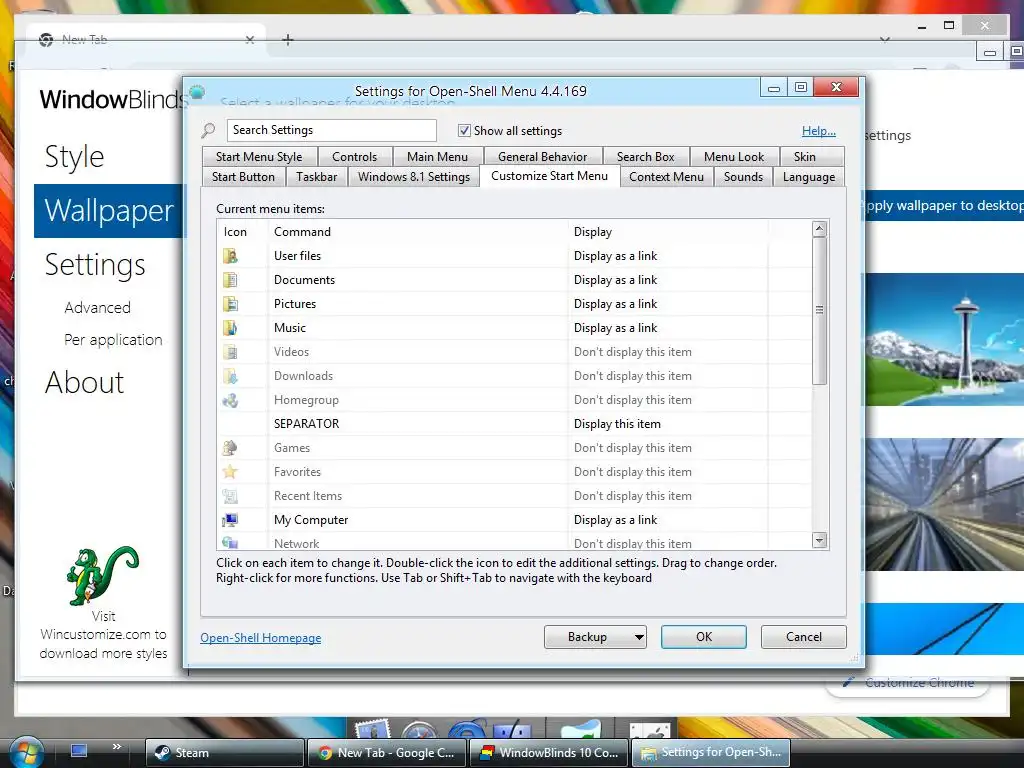This screenshot has width=1024, height=768.
Task: Change display setting for Documents
Action: tap(615, 280)
